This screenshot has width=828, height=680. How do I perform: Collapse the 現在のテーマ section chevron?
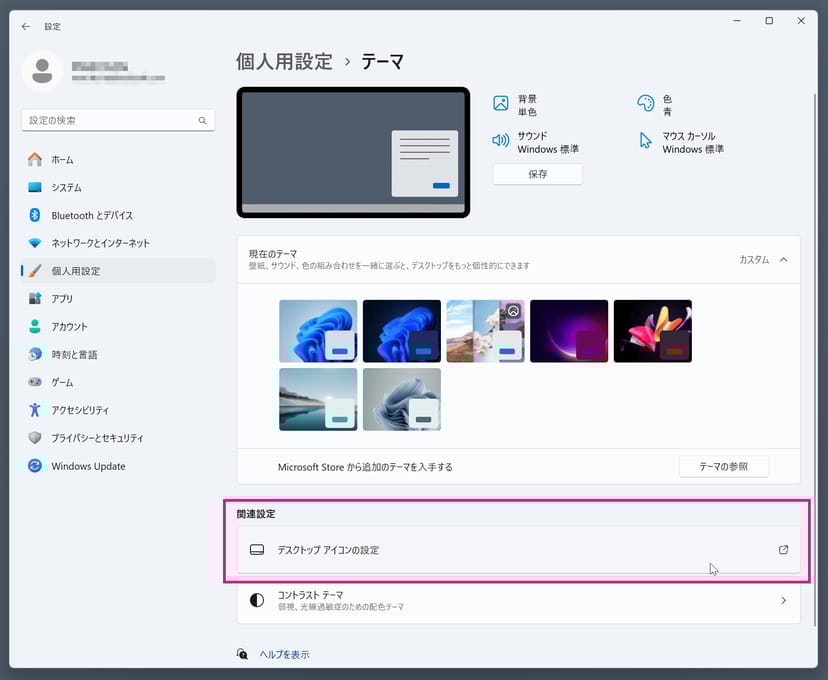click(783, 260)
